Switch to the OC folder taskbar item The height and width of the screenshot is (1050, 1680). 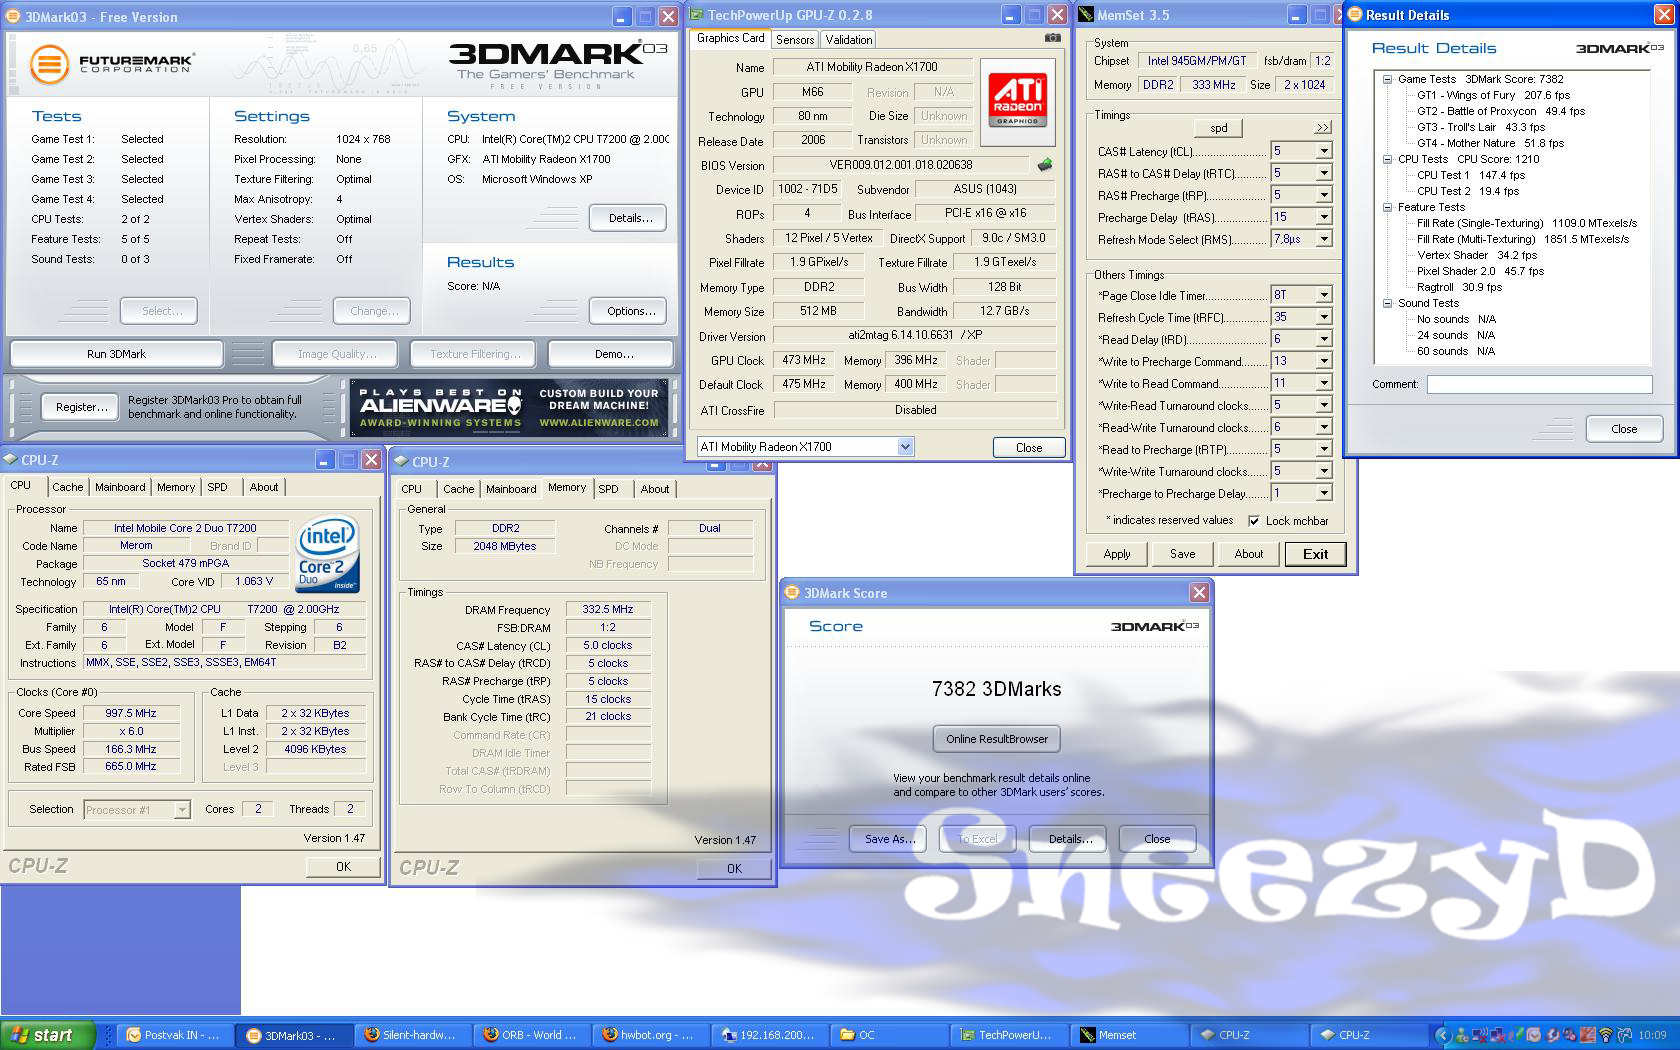pos(890,1035)
